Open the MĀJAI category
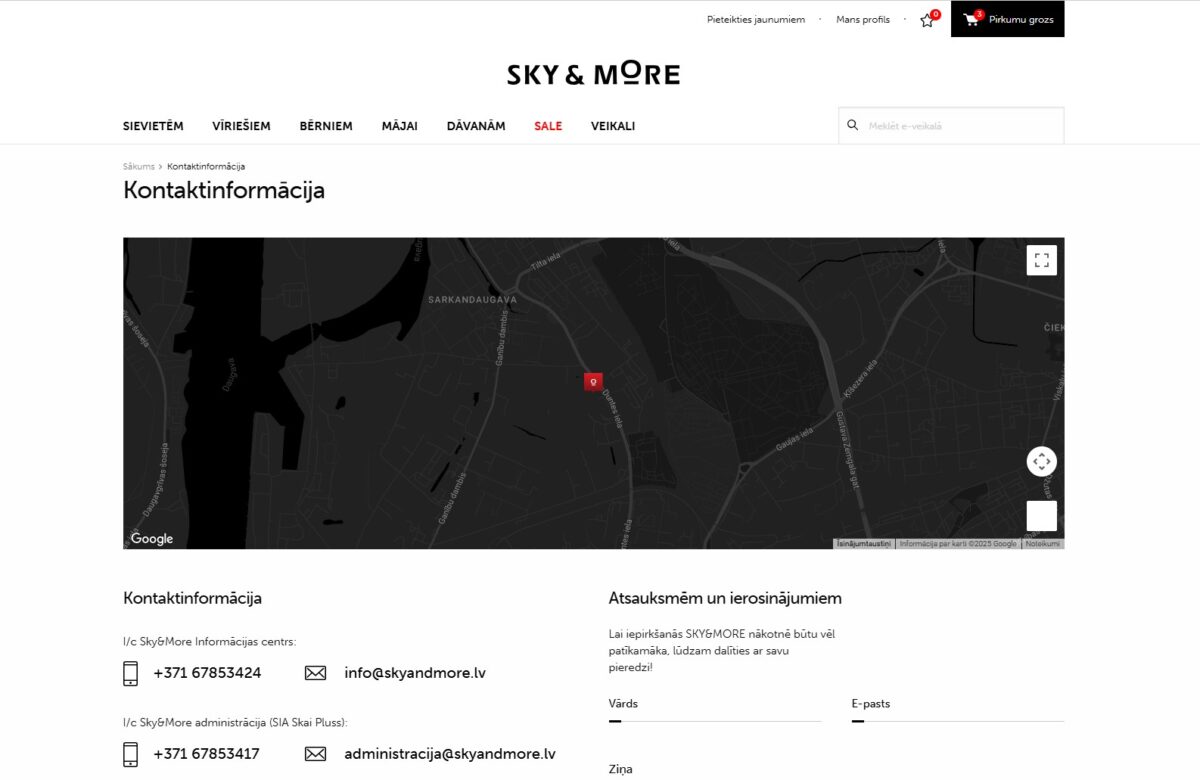The image size is (1200, 780). pyautogui.click(x=400, y=126)
